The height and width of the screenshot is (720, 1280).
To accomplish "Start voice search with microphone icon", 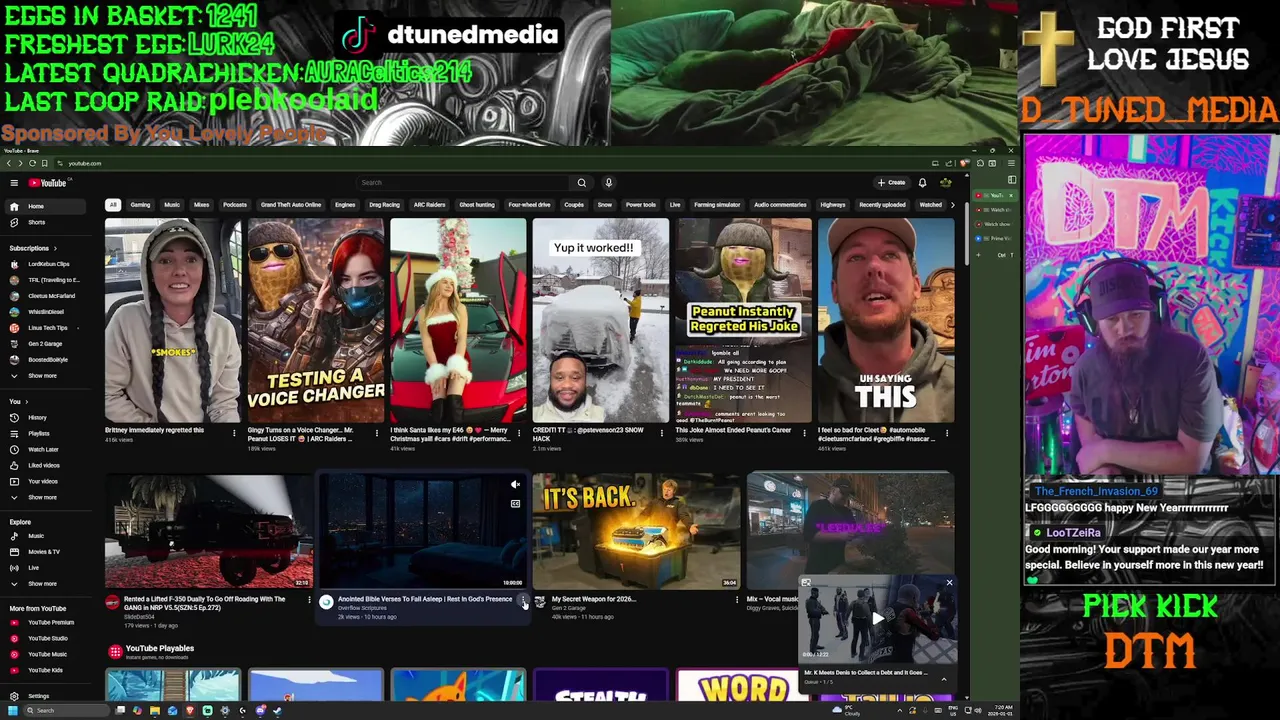I will click(608, 183).
